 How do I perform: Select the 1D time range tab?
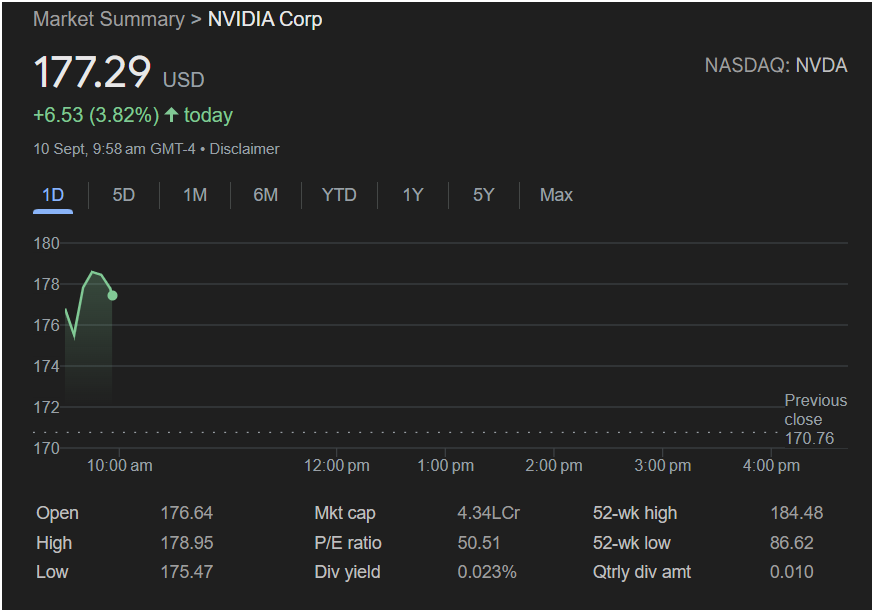(53, 195)
